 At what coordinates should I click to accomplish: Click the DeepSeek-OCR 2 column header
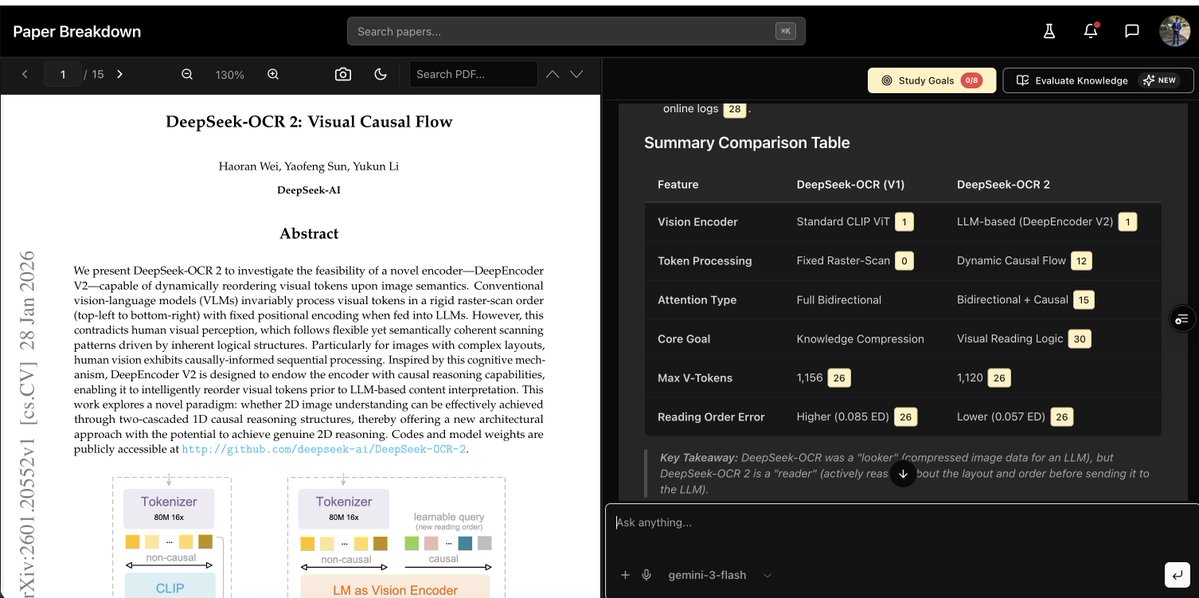click(x=1003, y=184)
